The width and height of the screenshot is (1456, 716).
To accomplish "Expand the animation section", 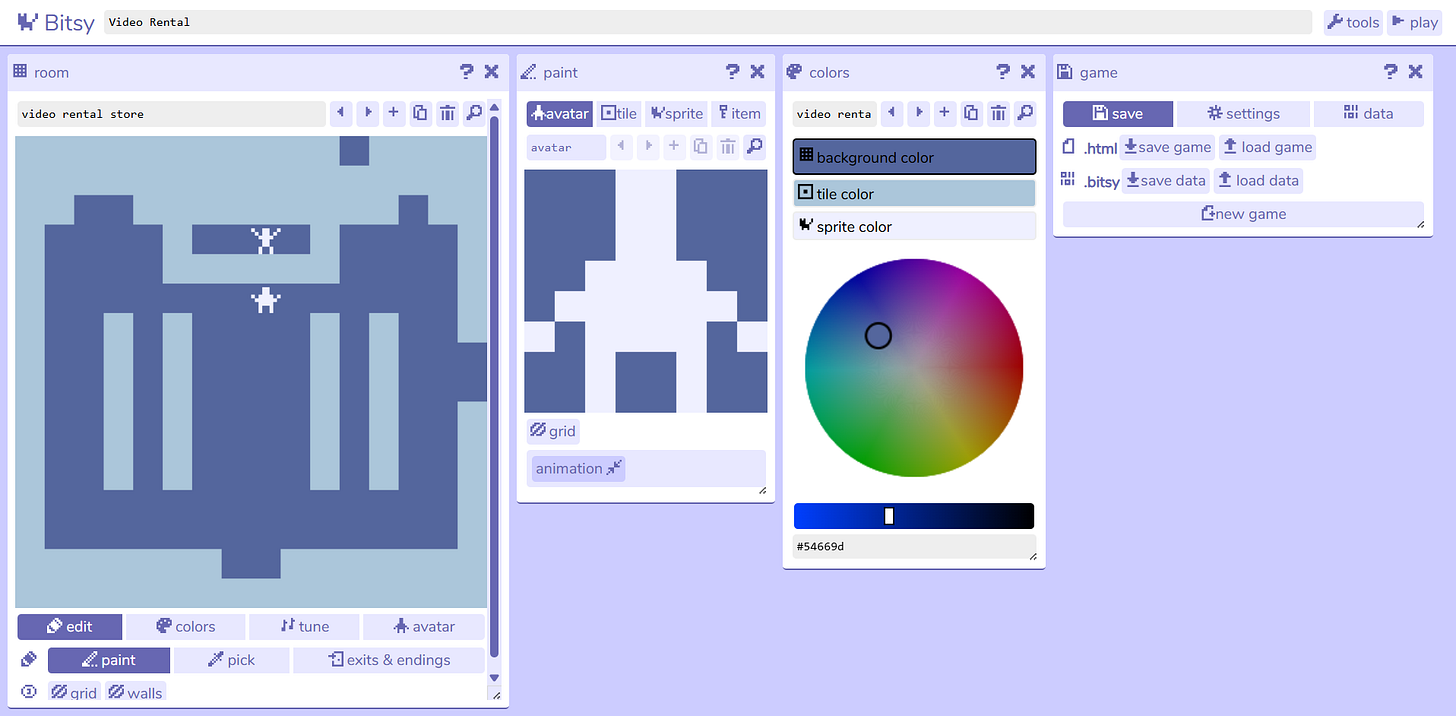I will click(x=578, y=468).
